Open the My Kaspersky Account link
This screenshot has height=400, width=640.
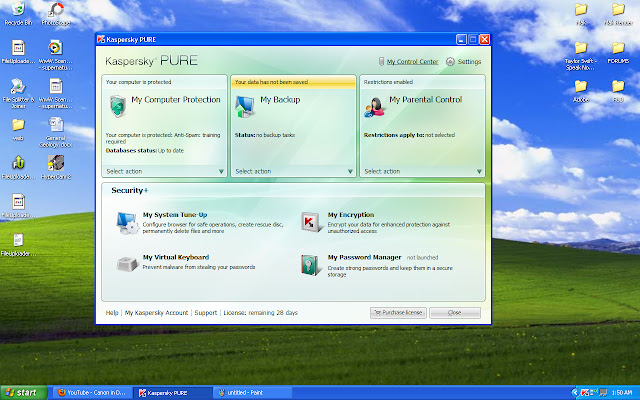[x=156, y=313]
